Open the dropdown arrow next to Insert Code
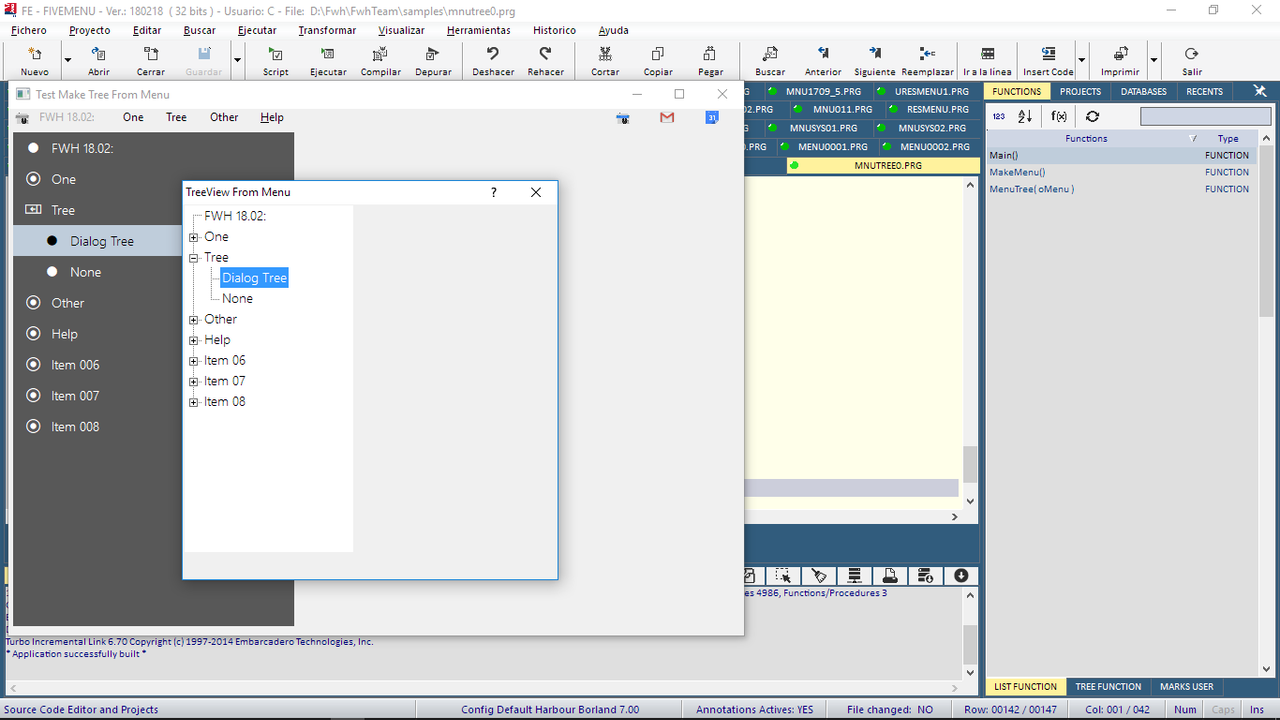 pyautogui.click(x=1082, y=60)
